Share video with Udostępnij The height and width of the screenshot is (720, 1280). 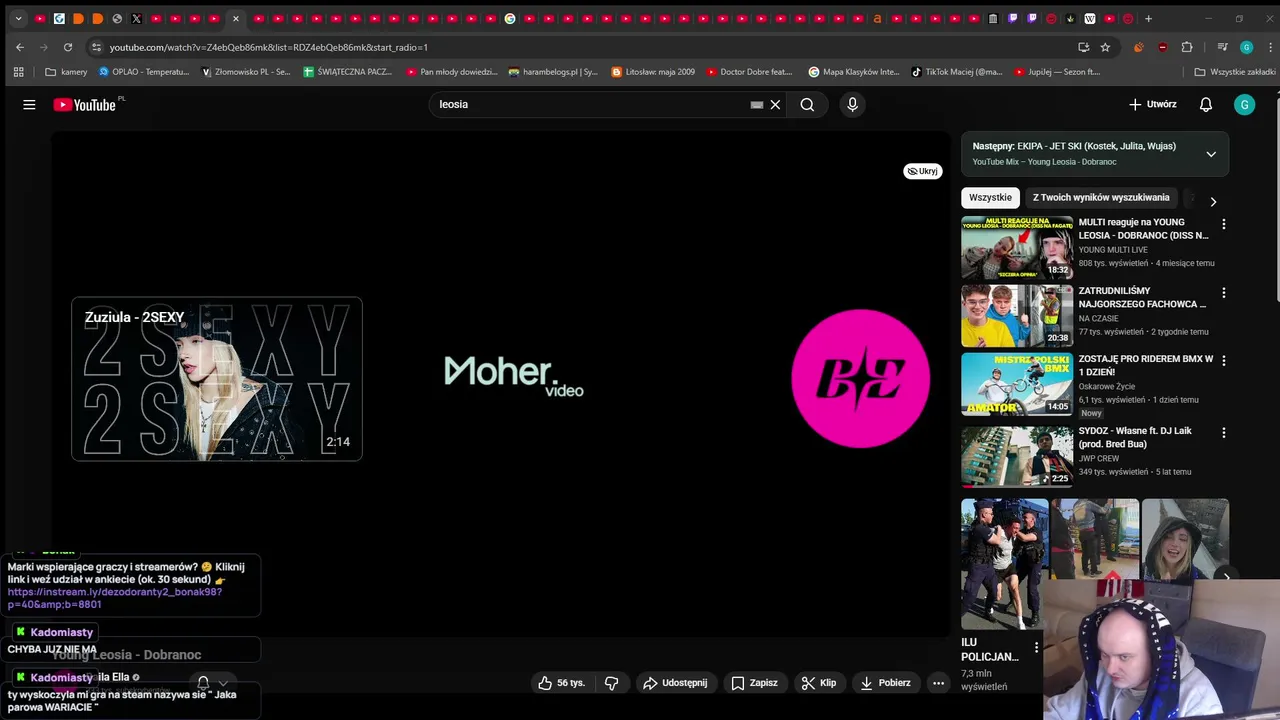[675, 683]
